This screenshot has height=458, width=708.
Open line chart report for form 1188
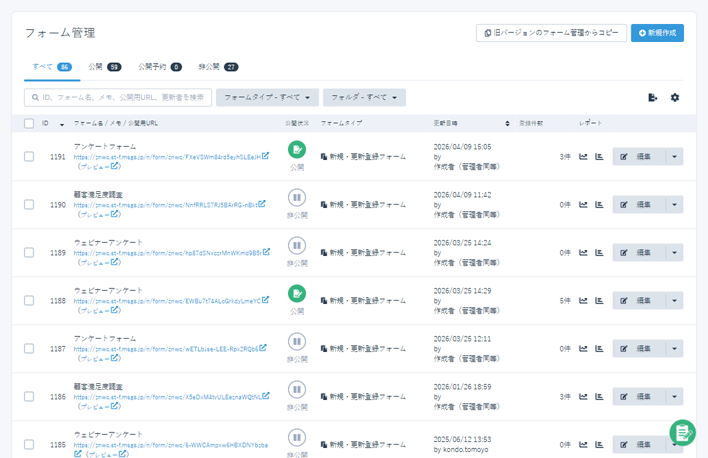pos(583,301)
